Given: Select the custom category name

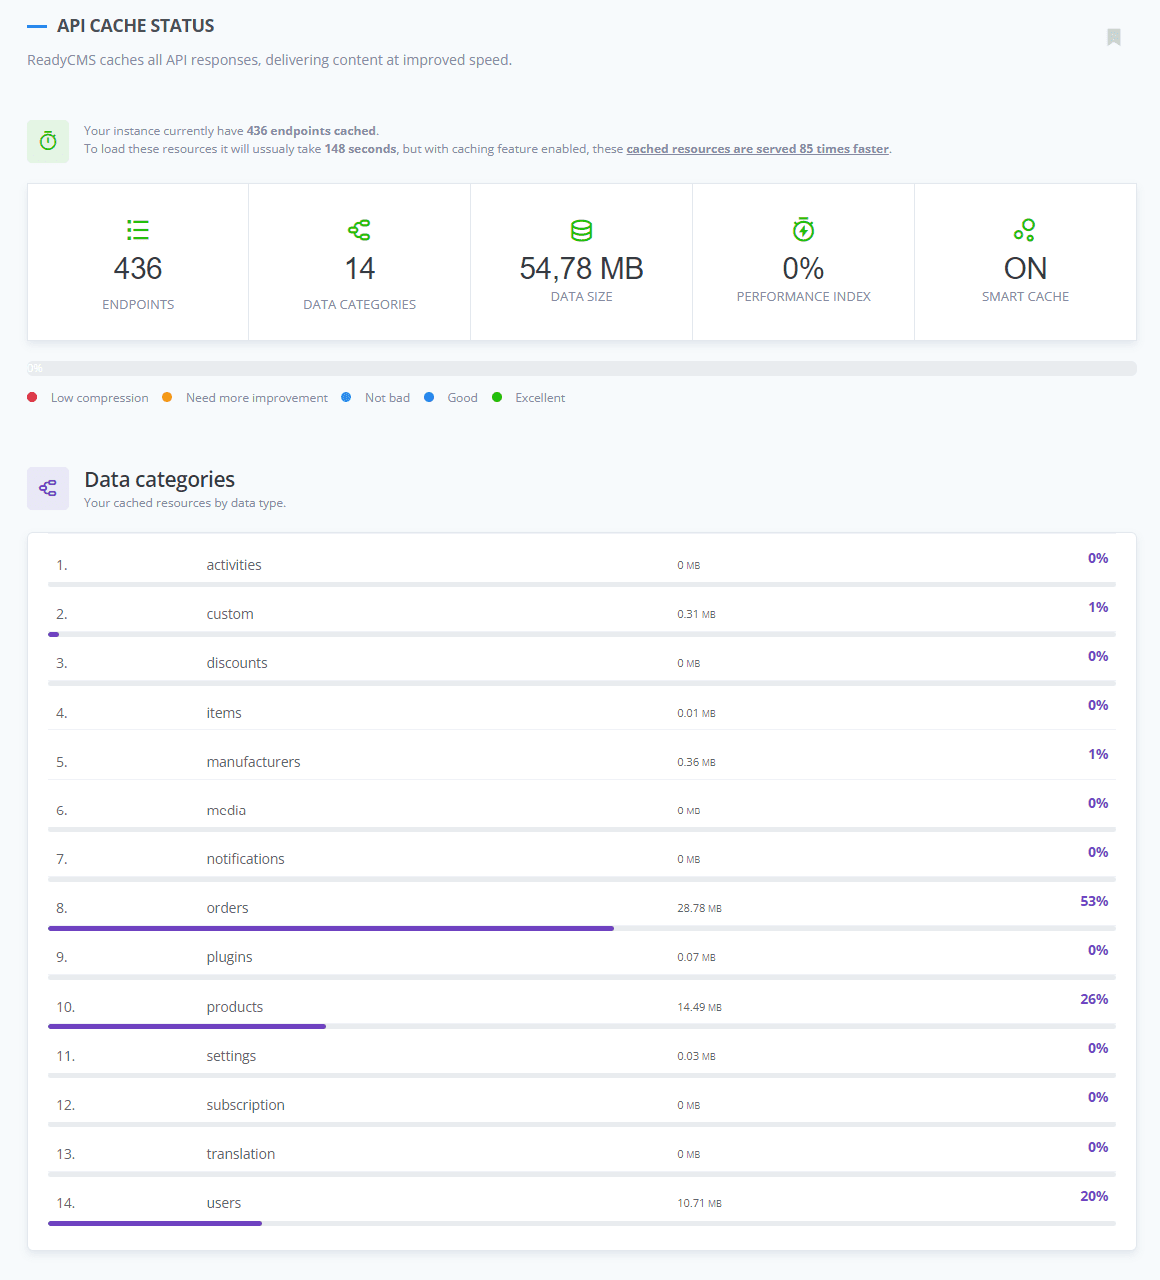Looking at the screenshot, I should pyautogui.click(x=230, y=614).
